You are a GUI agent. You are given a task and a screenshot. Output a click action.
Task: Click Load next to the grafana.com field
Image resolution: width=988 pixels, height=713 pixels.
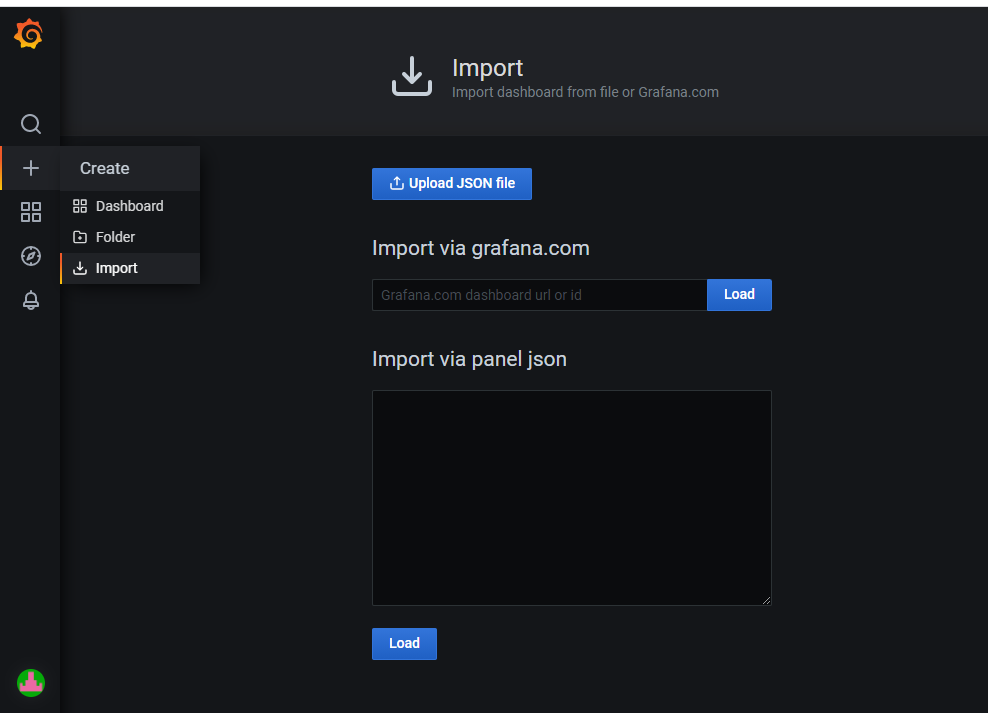click(739, 295)
